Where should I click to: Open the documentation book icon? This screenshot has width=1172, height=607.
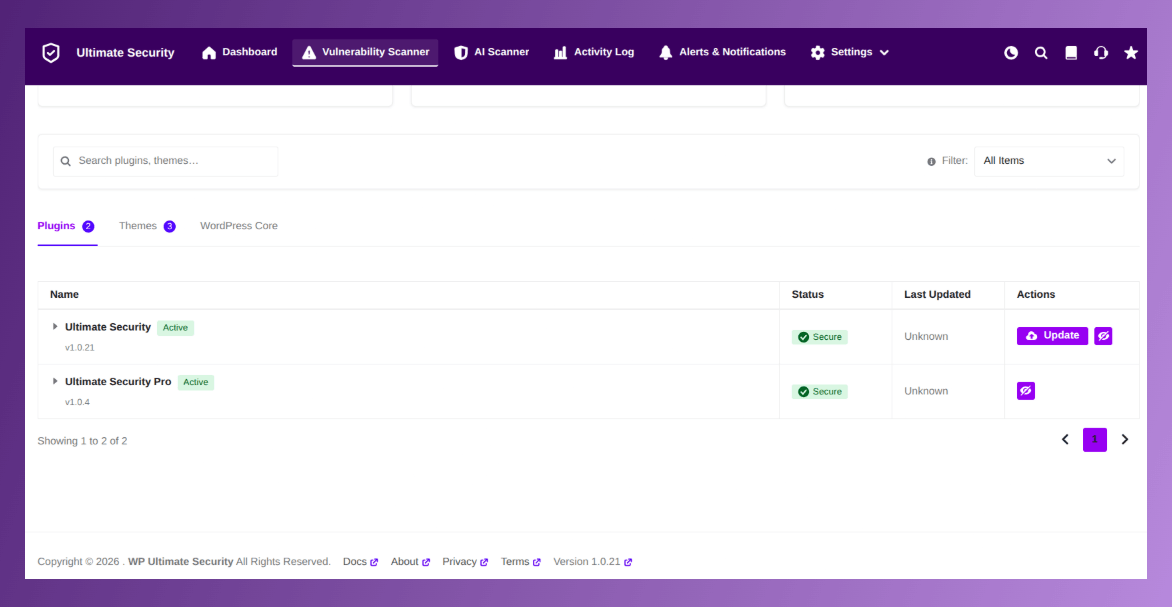1071,52
